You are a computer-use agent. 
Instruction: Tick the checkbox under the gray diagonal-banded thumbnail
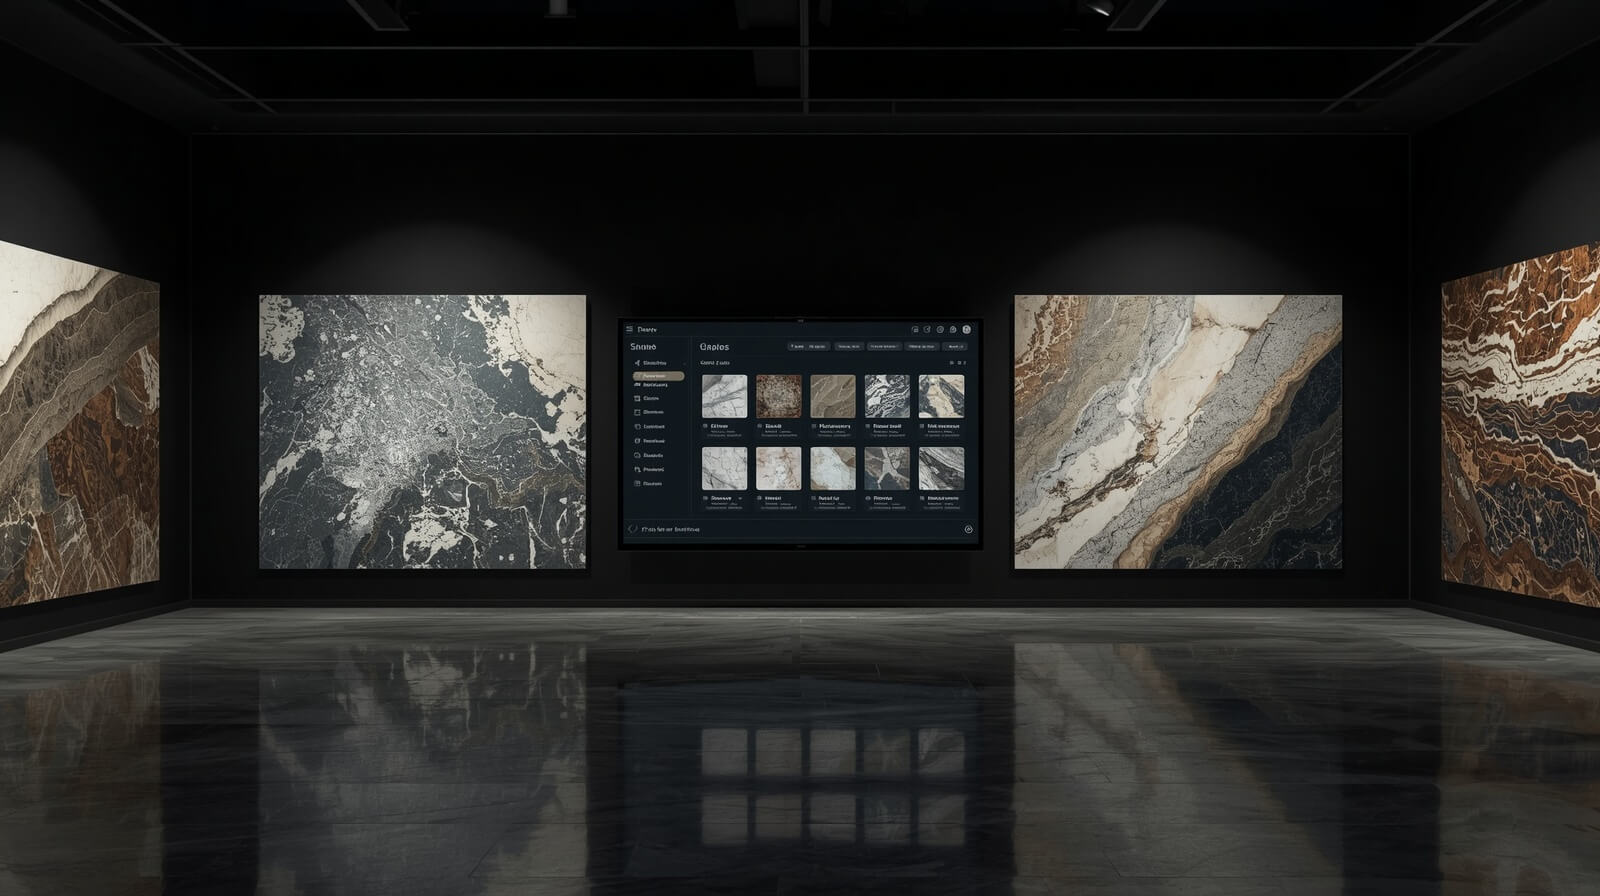[x=922, y=498]
